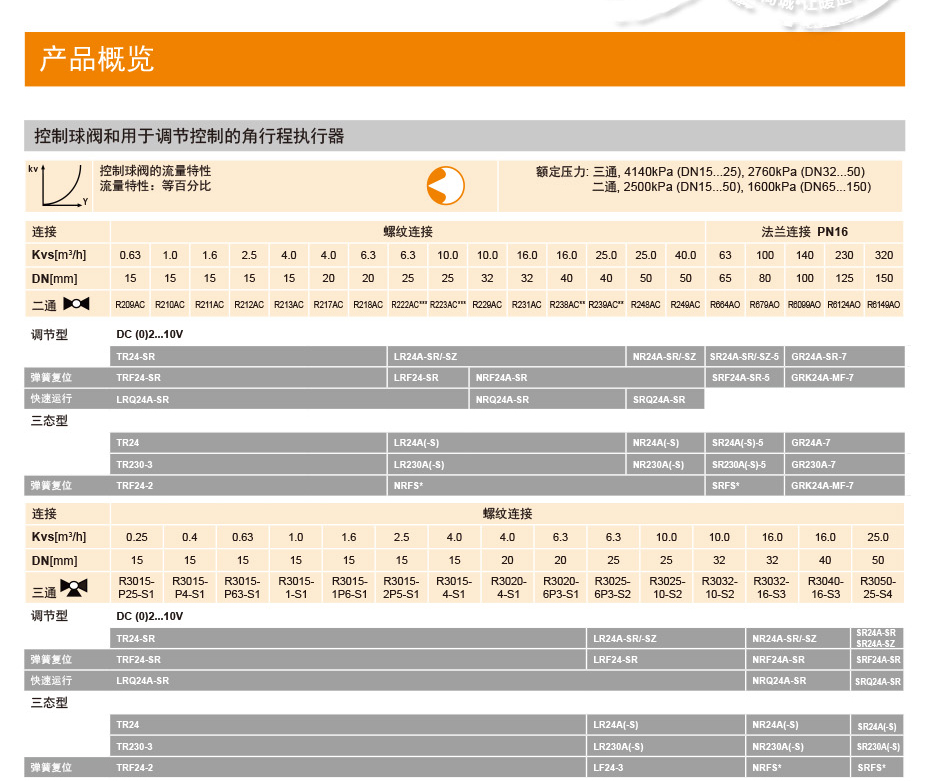
Task: Select flanged valve model R679AO
Action: coord(764,304)
